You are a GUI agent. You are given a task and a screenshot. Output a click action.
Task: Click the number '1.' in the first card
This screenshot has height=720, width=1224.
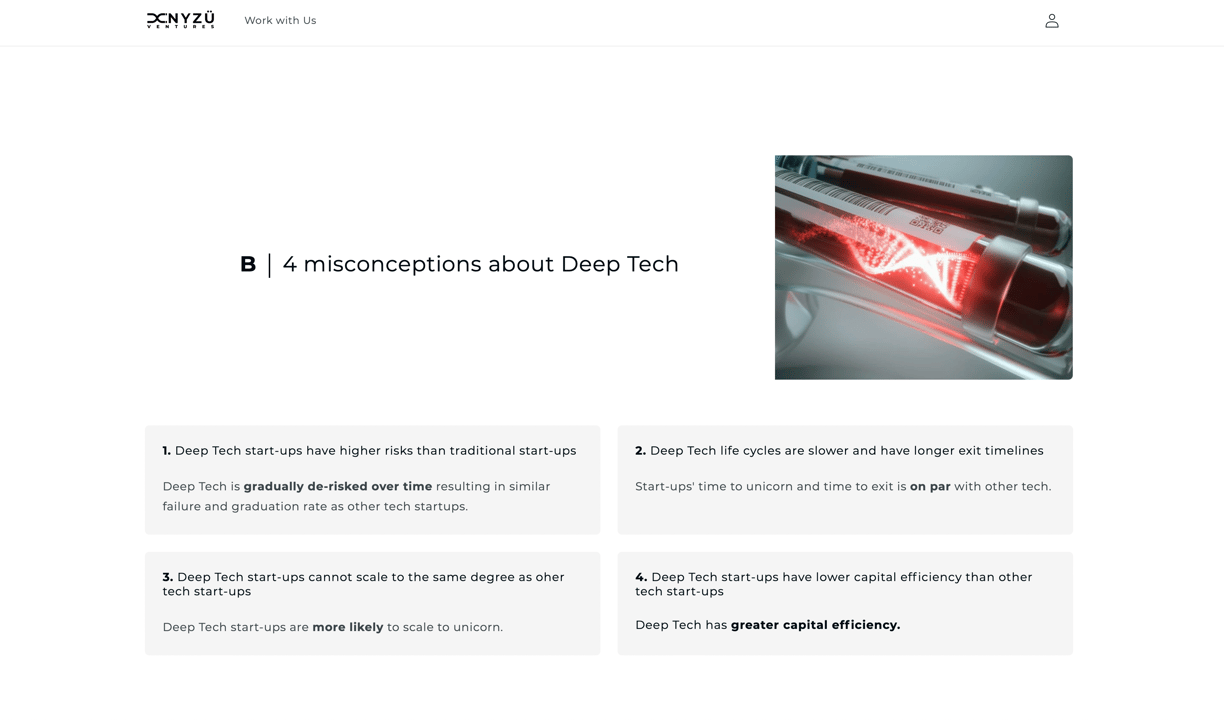pyautogui.click(x=167, y=451)
